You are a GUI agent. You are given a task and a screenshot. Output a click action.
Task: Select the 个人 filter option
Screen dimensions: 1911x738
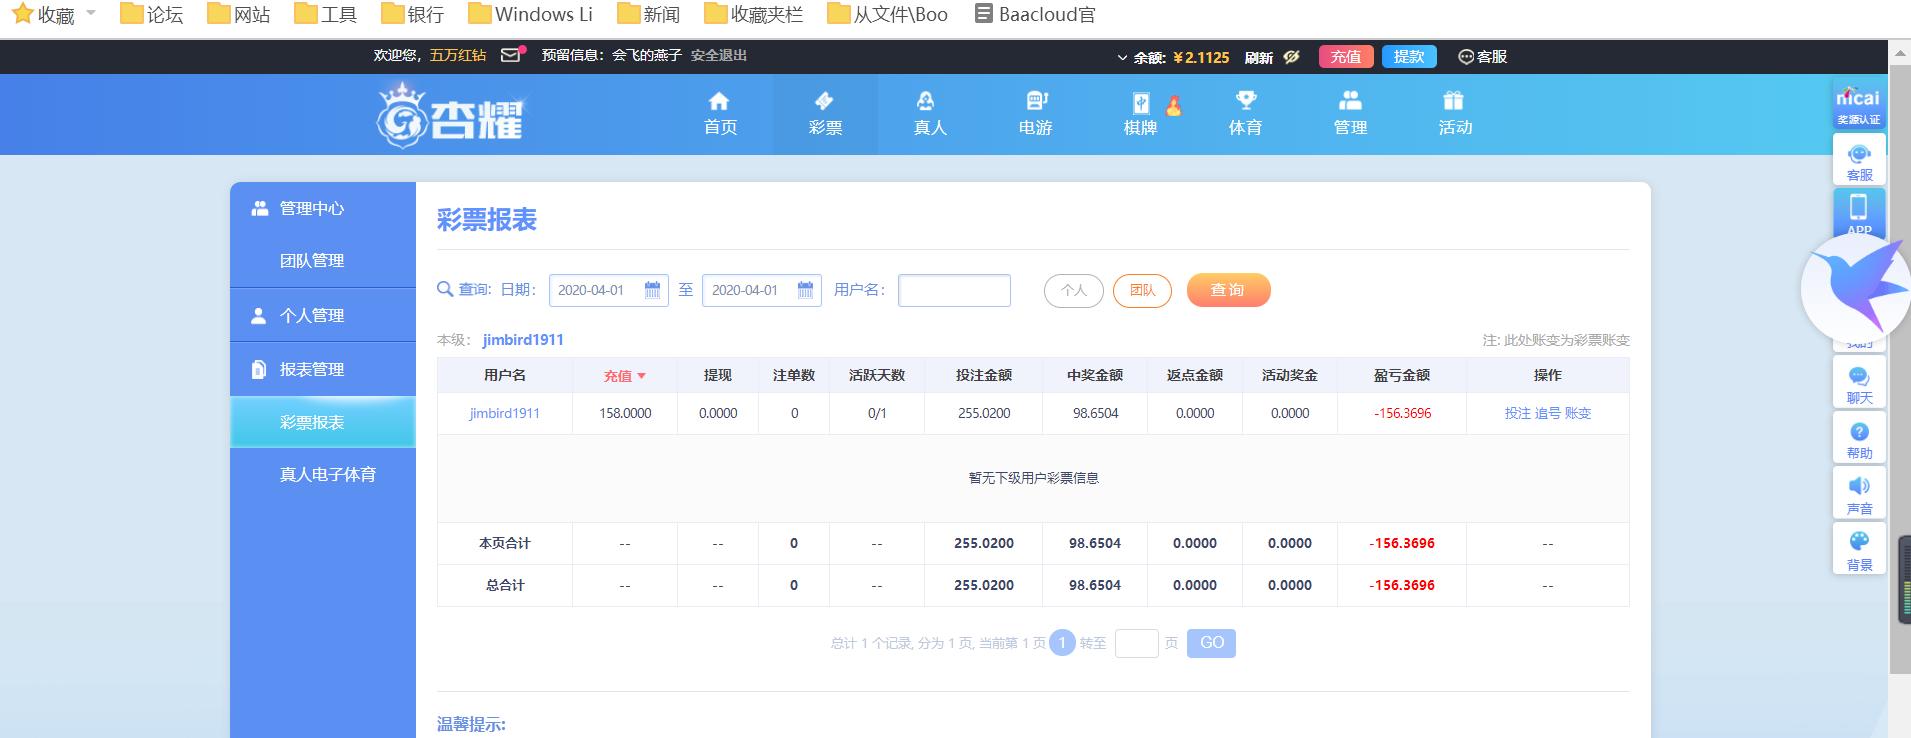[1073, 291]
